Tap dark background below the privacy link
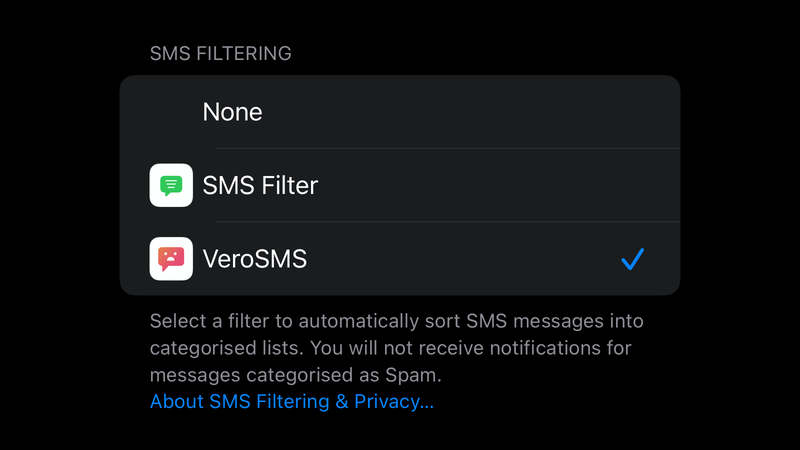Image resolution: width=800 pixels, height=450 pixels. [400, 430]
